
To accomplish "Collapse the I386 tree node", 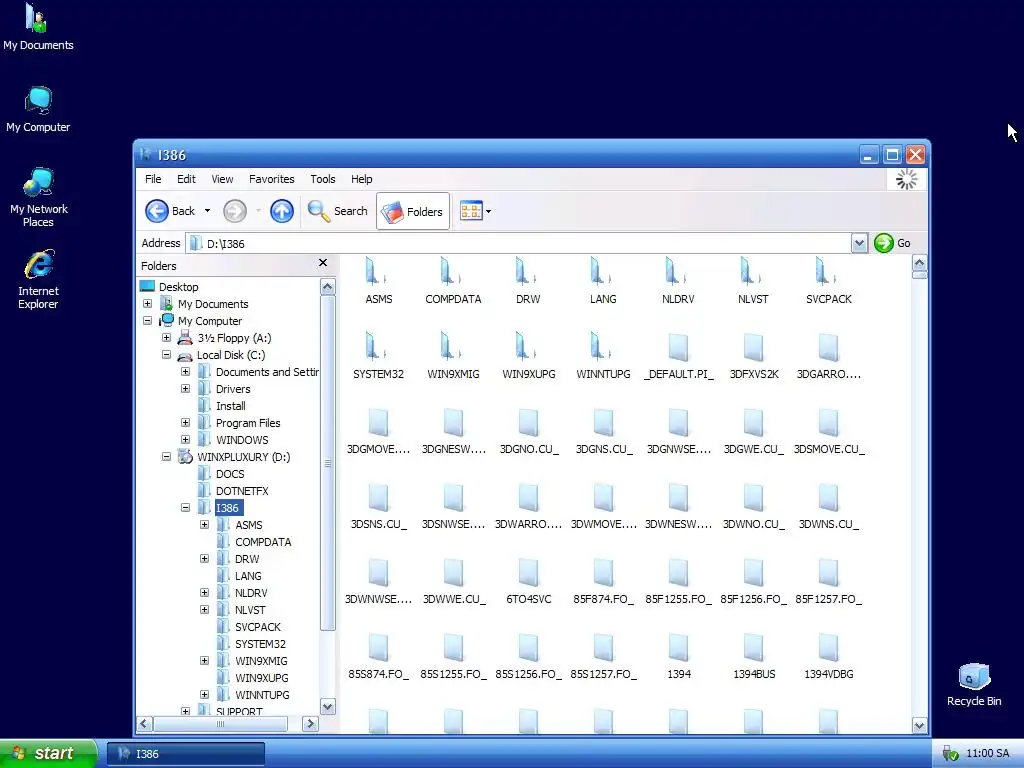I will coord(185,507).
